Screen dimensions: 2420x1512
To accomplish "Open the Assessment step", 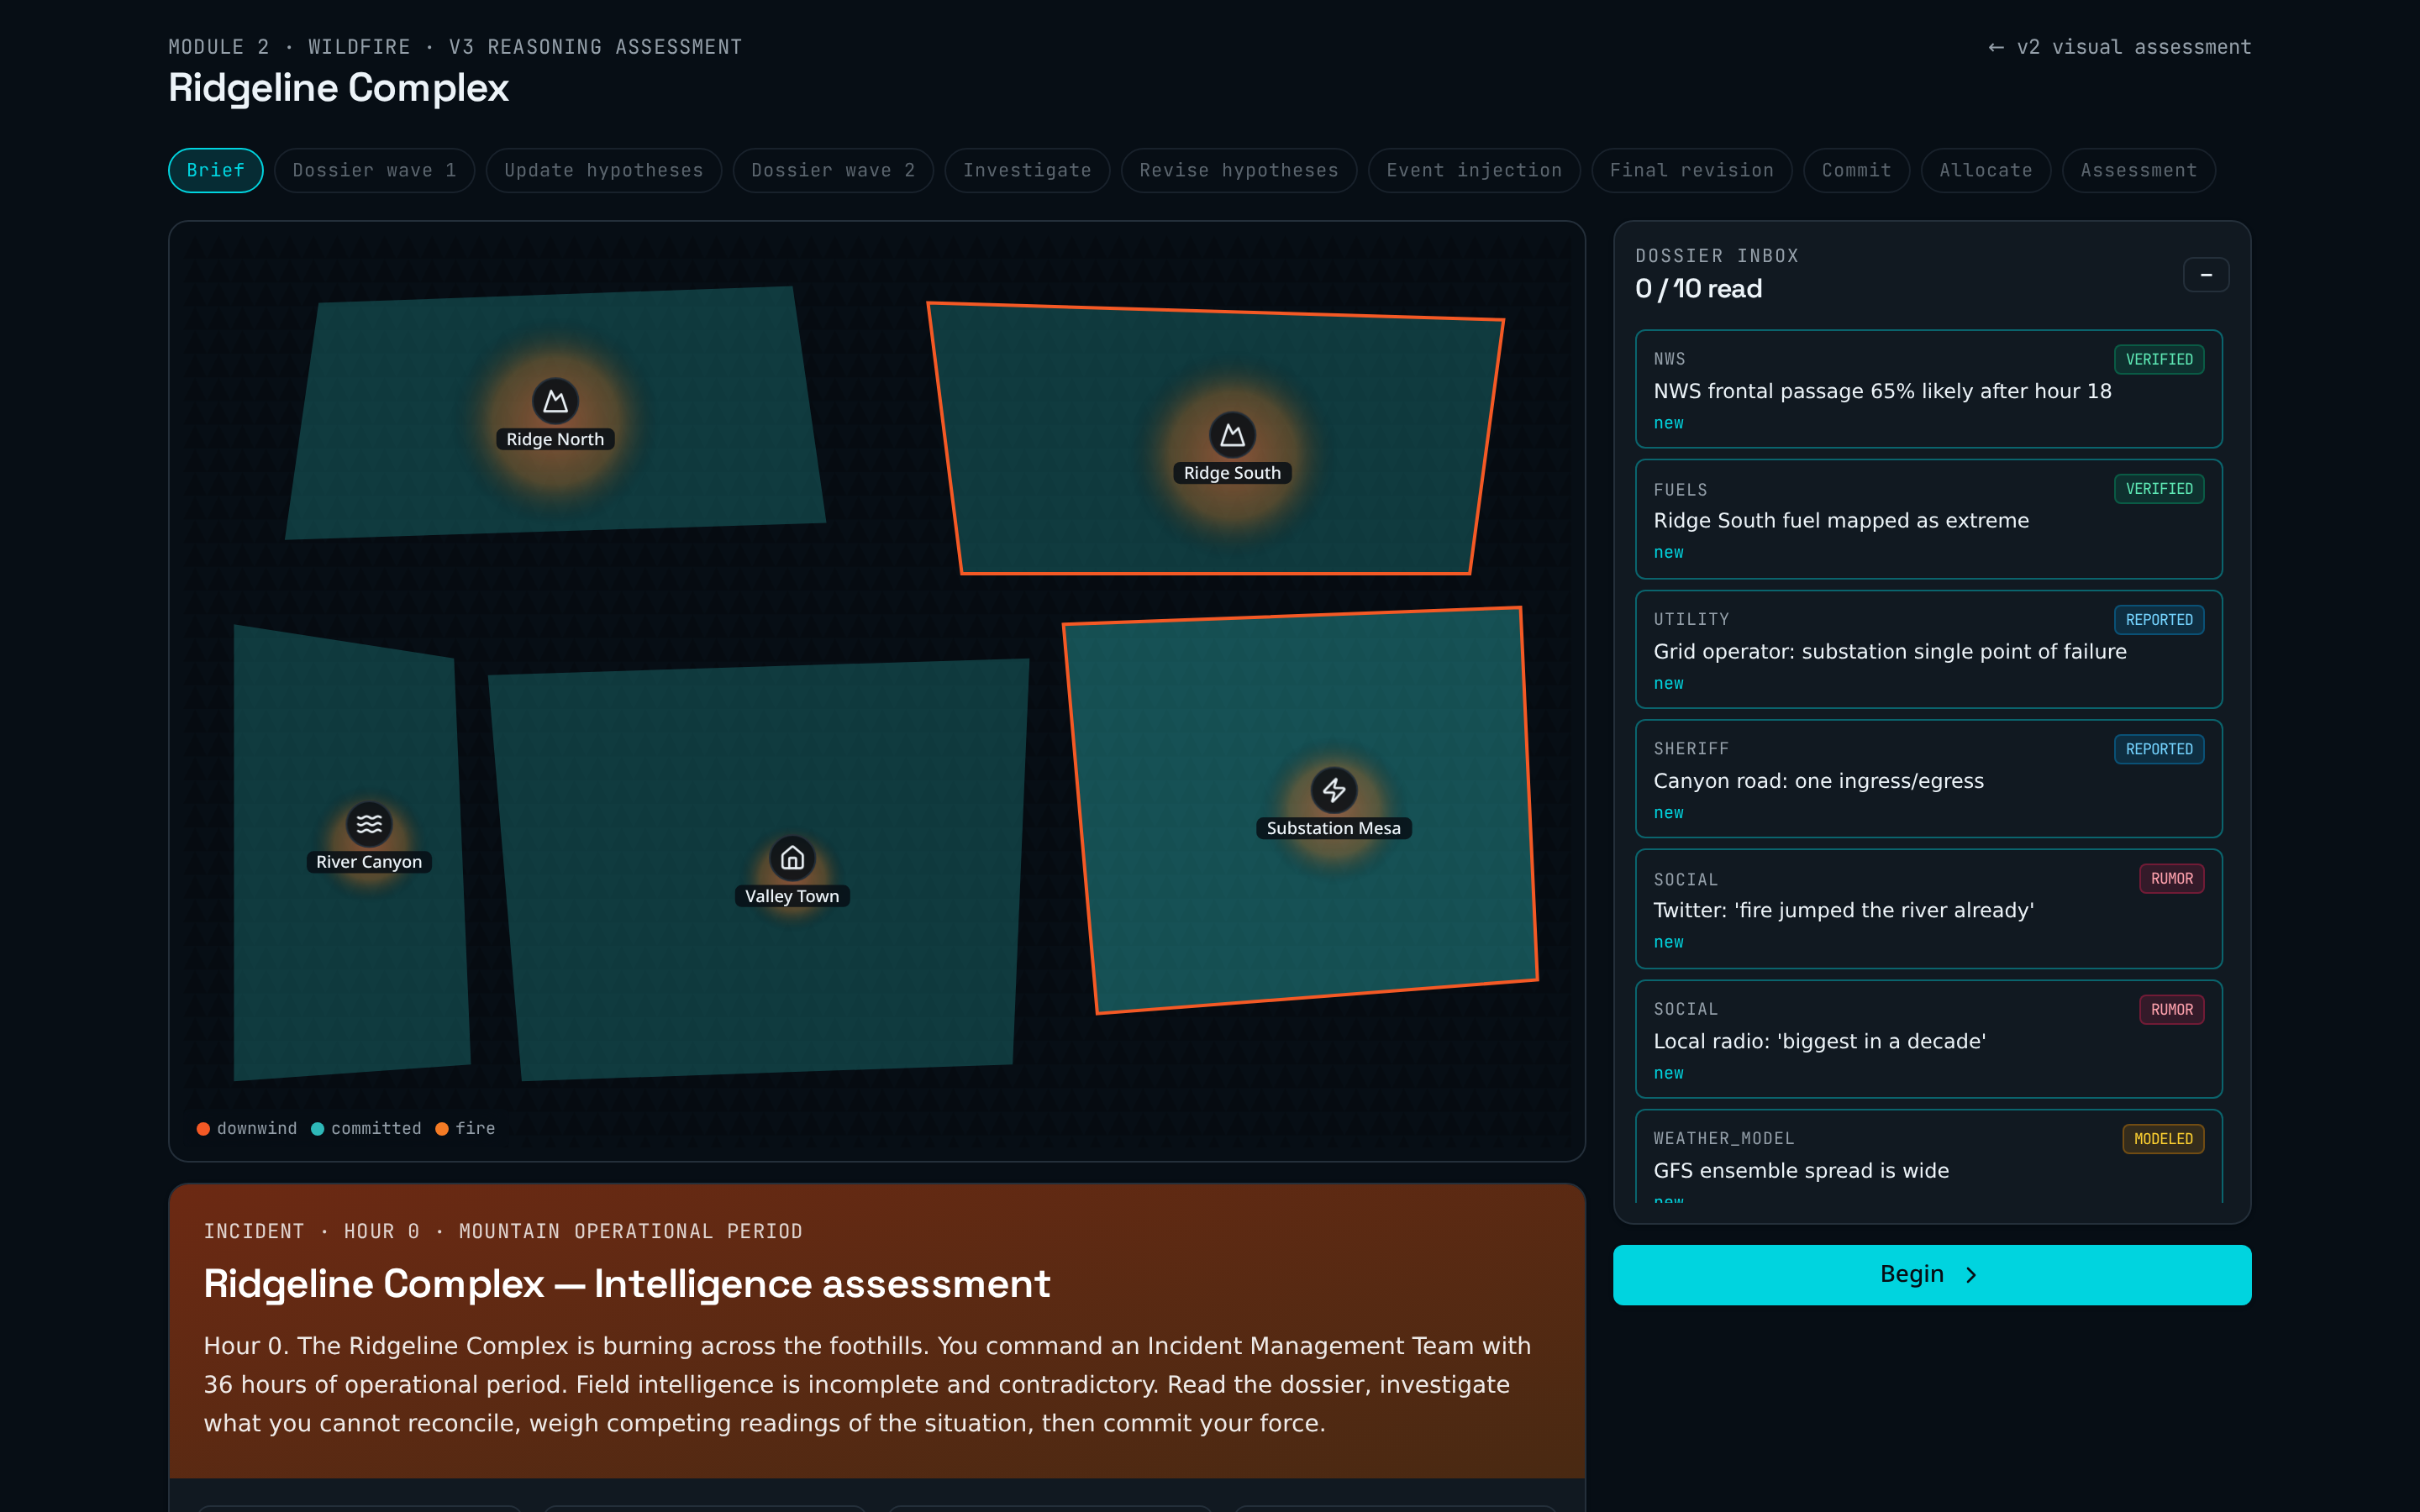I will click(2138, 170).
